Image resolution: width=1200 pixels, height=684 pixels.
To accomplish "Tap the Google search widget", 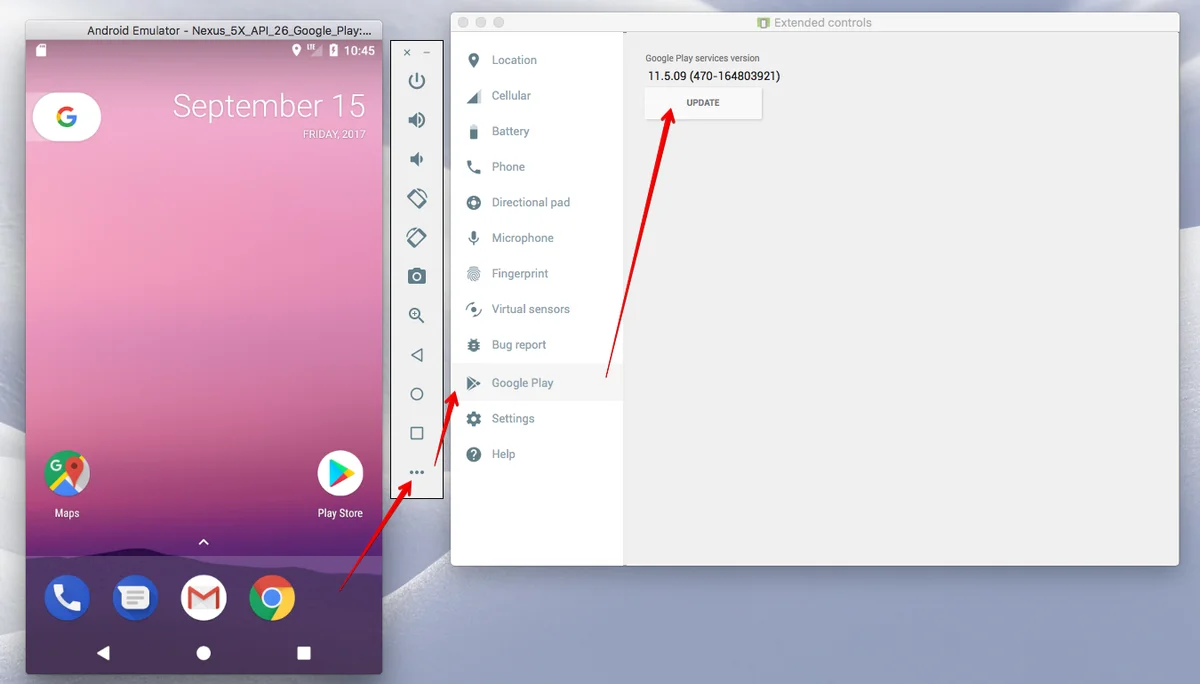I will point(67,117).
